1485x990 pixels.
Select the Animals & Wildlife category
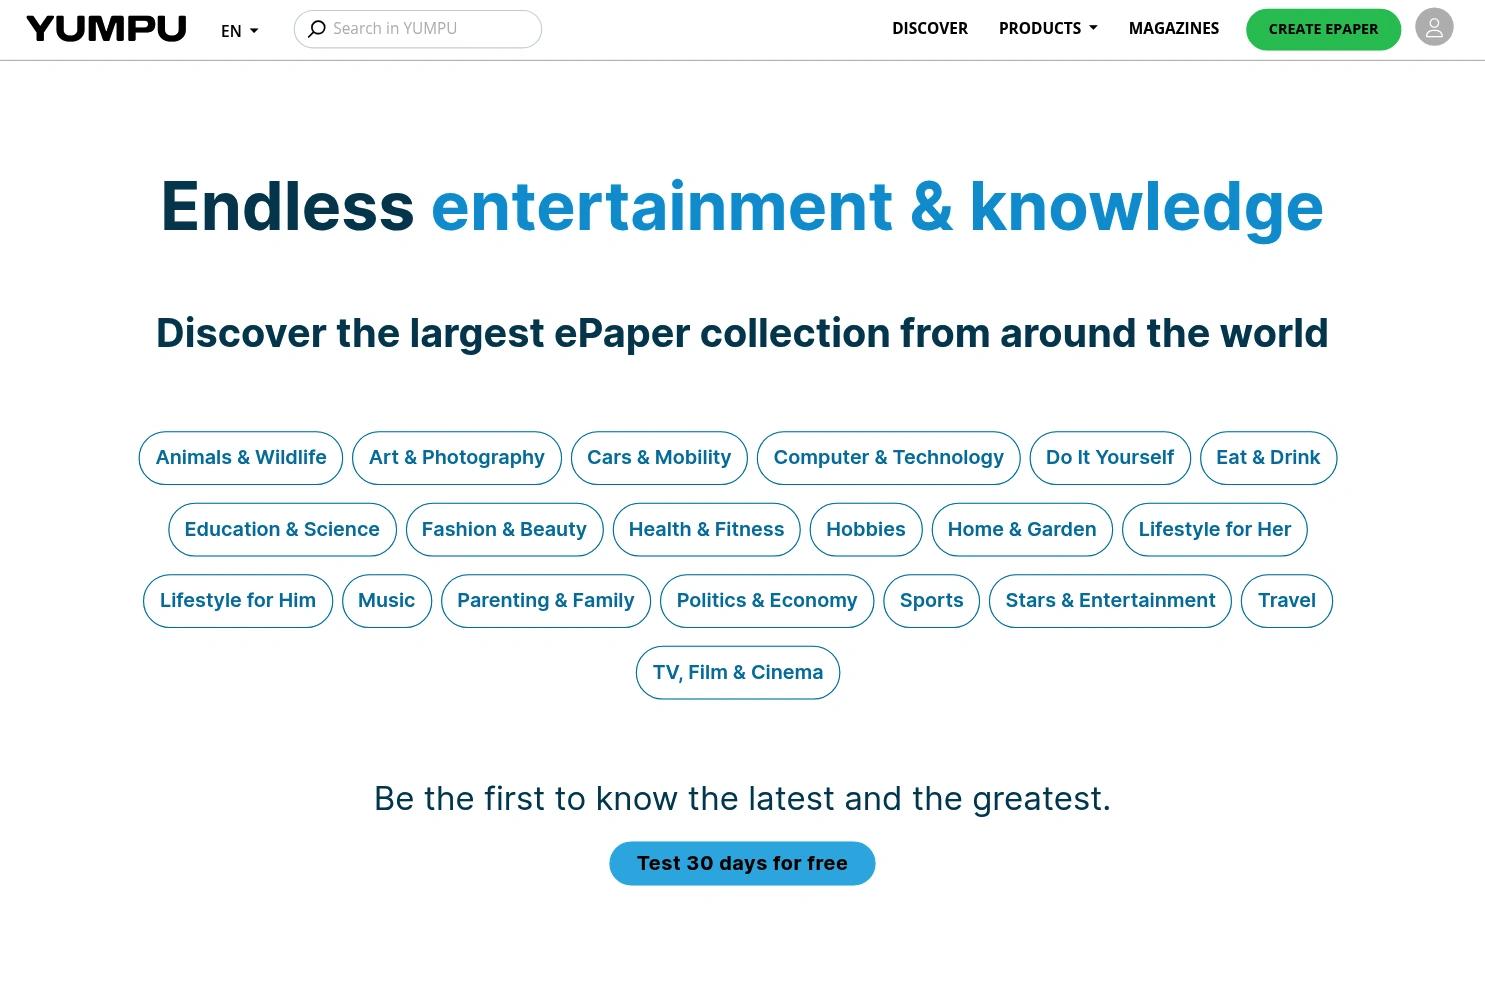[x=241, y=458]
